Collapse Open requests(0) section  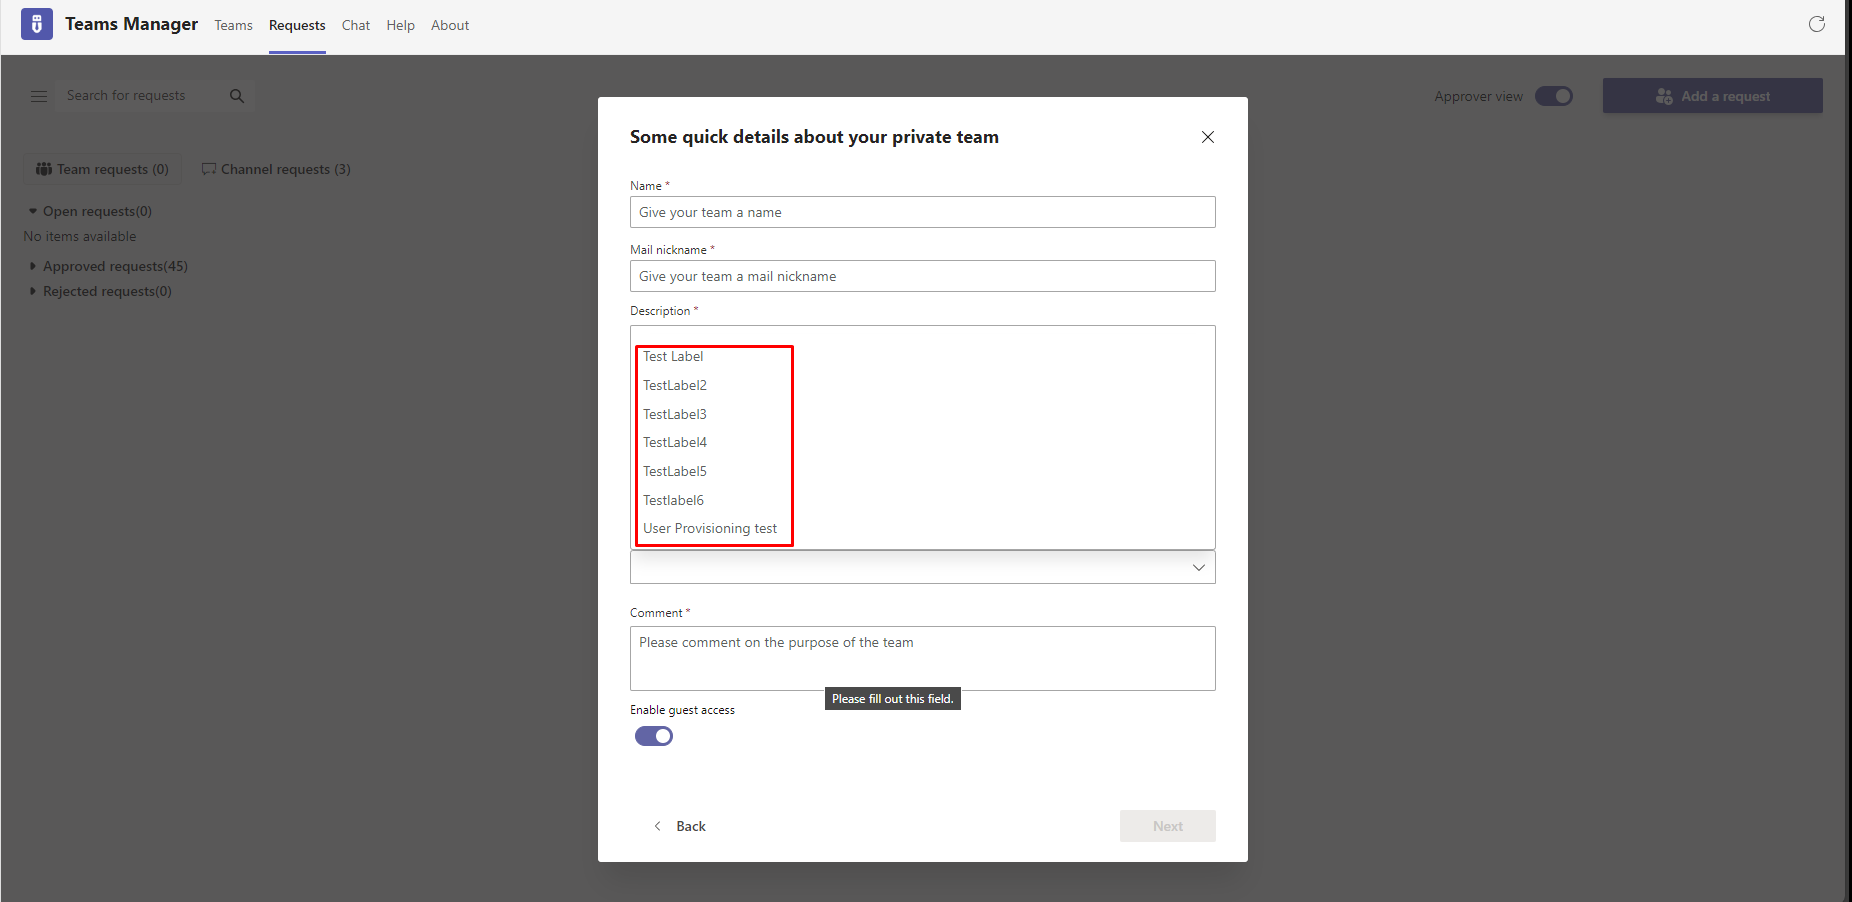(91, 211)
